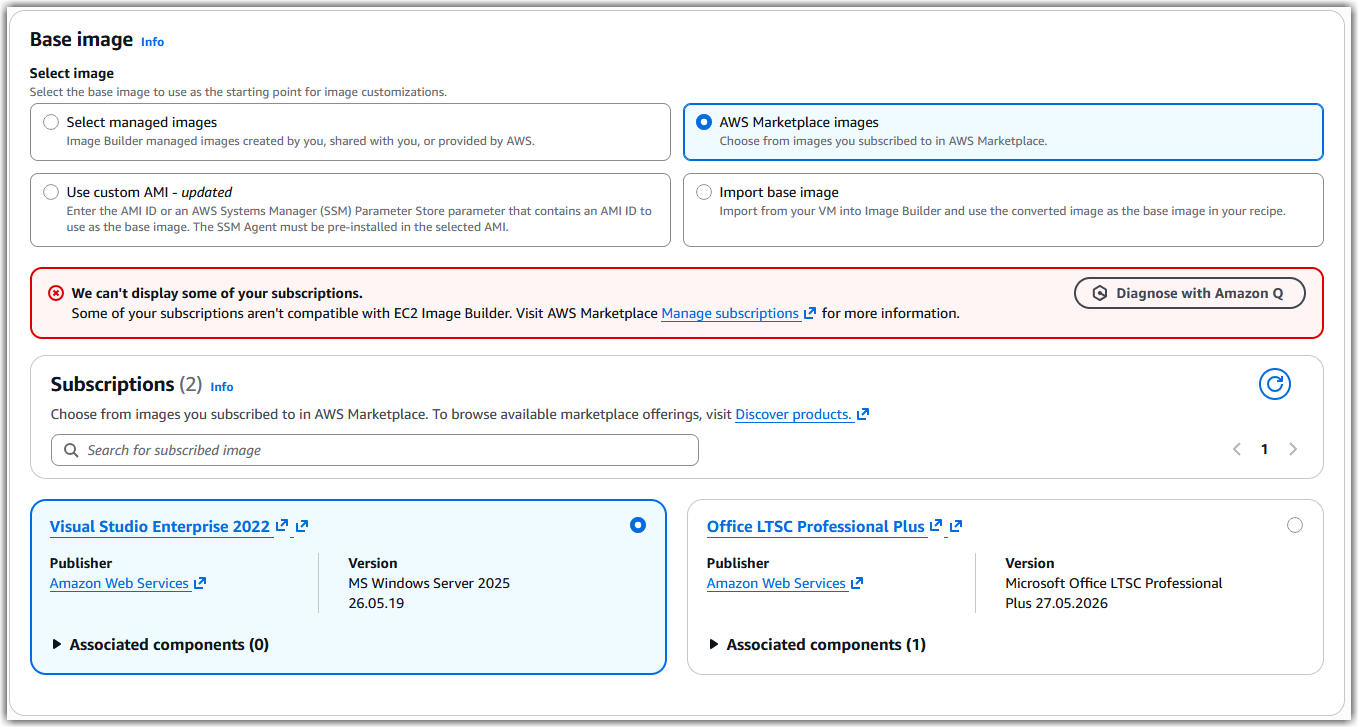Click the search subscribed image field
The width and height of the screenshot is (1359, 728).
click(x=374, y=450)
